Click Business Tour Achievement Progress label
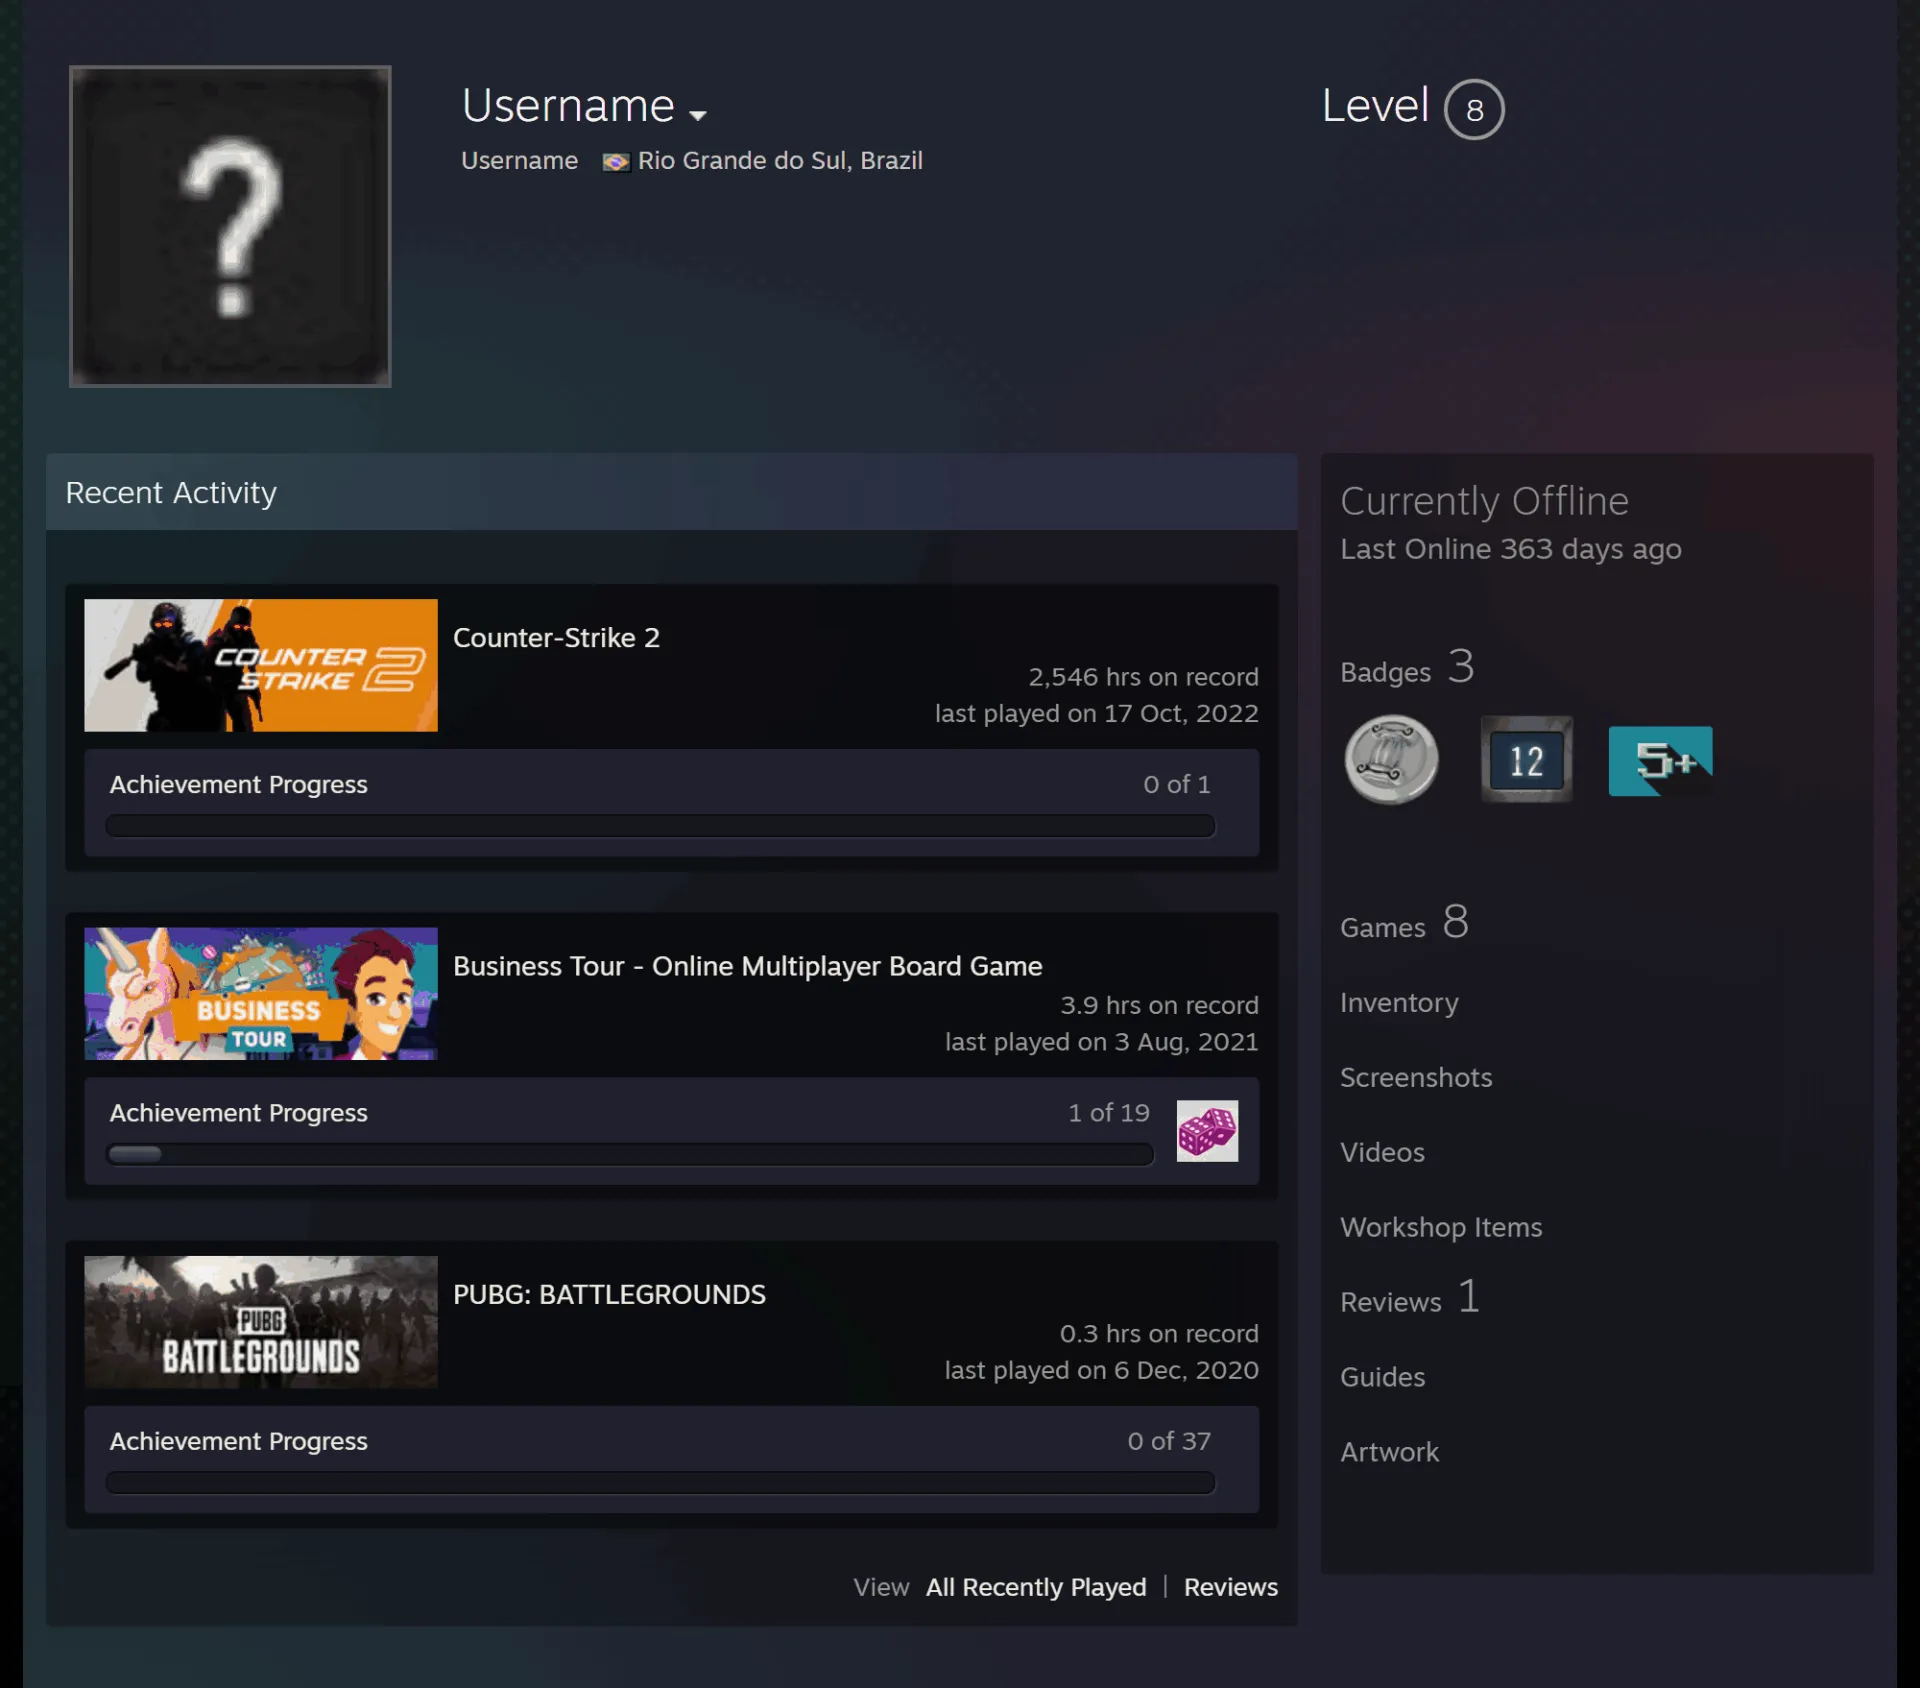The height and width of the screenshot is (1688, 1920). 238,1113
